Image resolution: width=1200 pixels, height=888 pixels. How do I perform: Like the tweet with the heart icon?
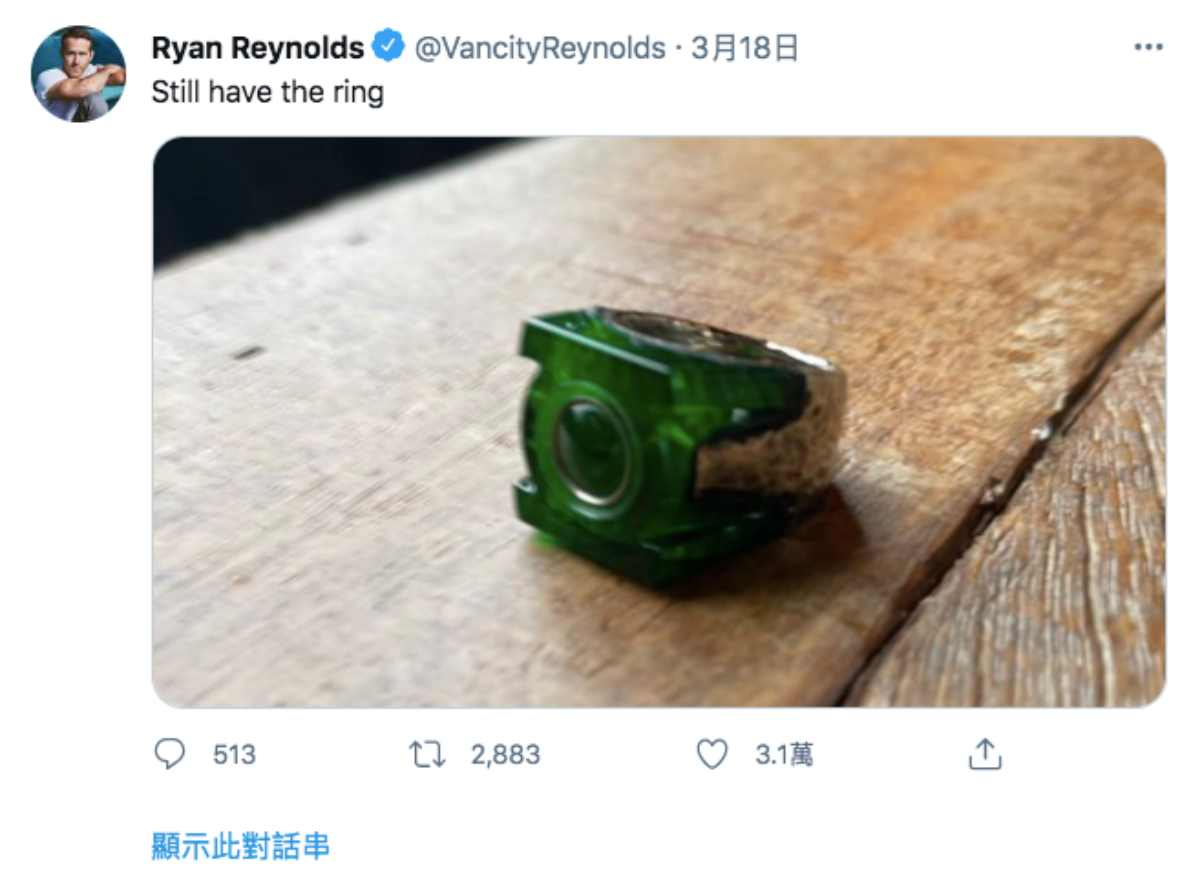(711, 754)
